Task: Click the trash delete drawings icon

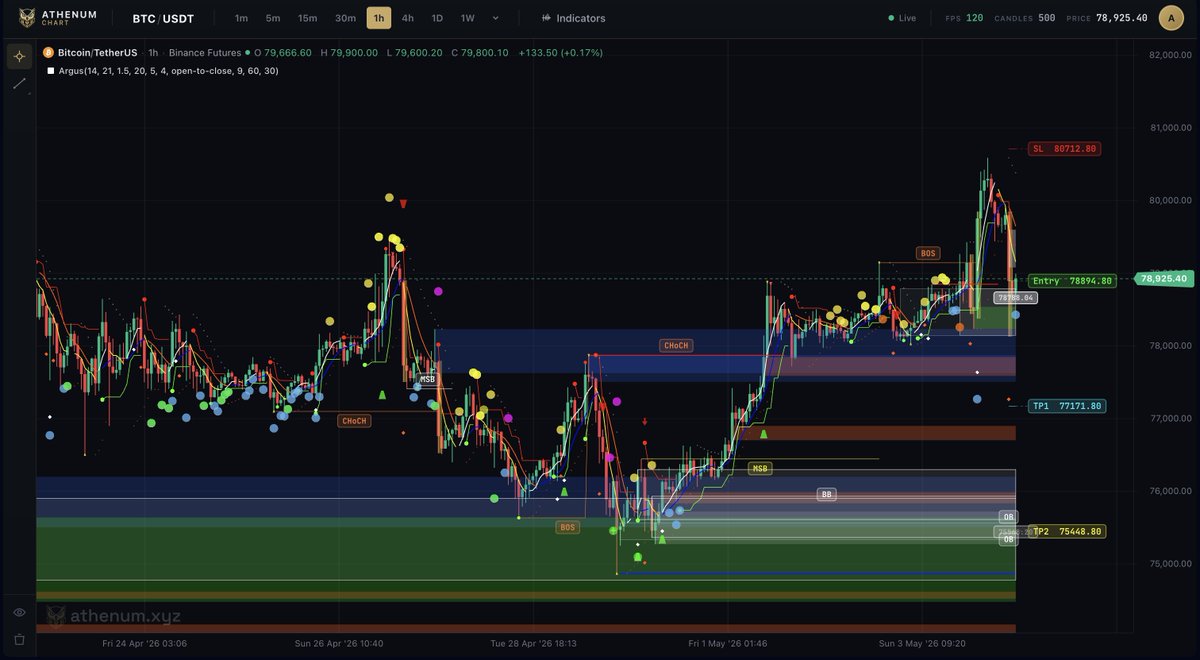Action: [19, 640]
